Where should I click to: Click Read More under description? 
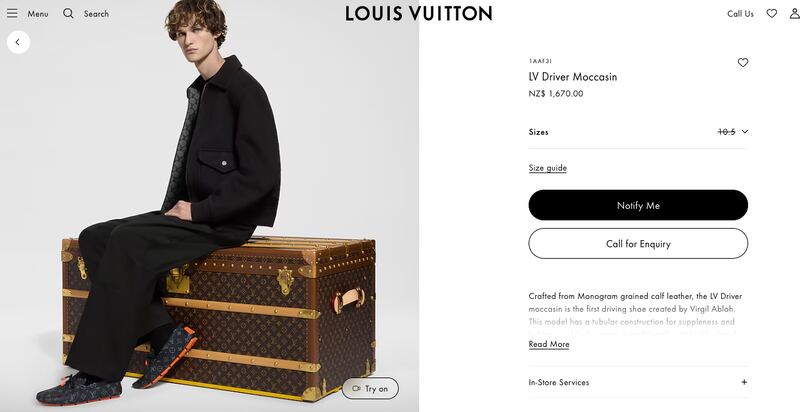click(x=549, y=344)
